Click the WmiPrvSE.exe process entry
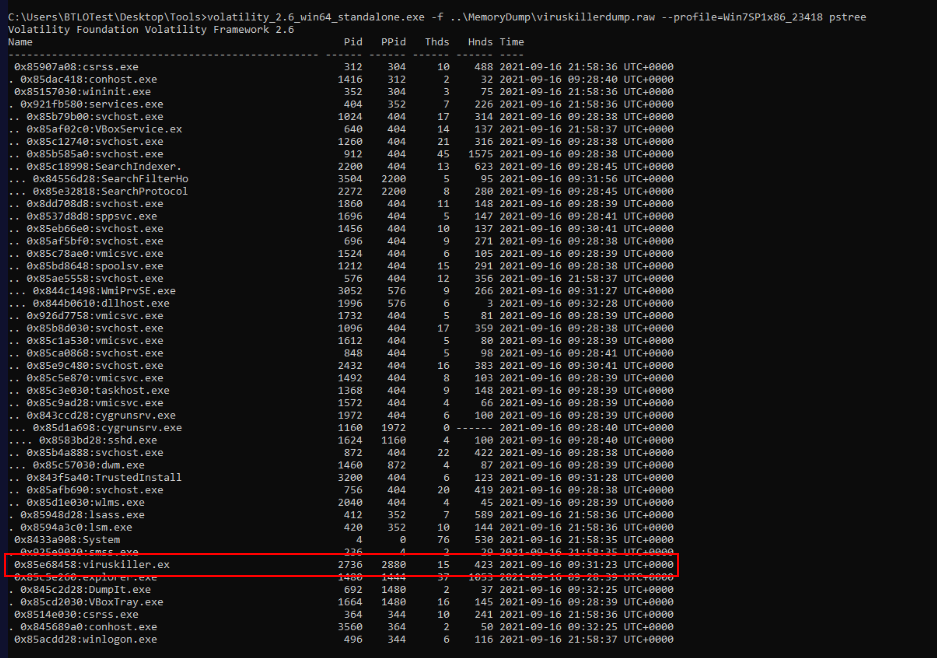Viewport: 937px width, 658px height. 105,291
